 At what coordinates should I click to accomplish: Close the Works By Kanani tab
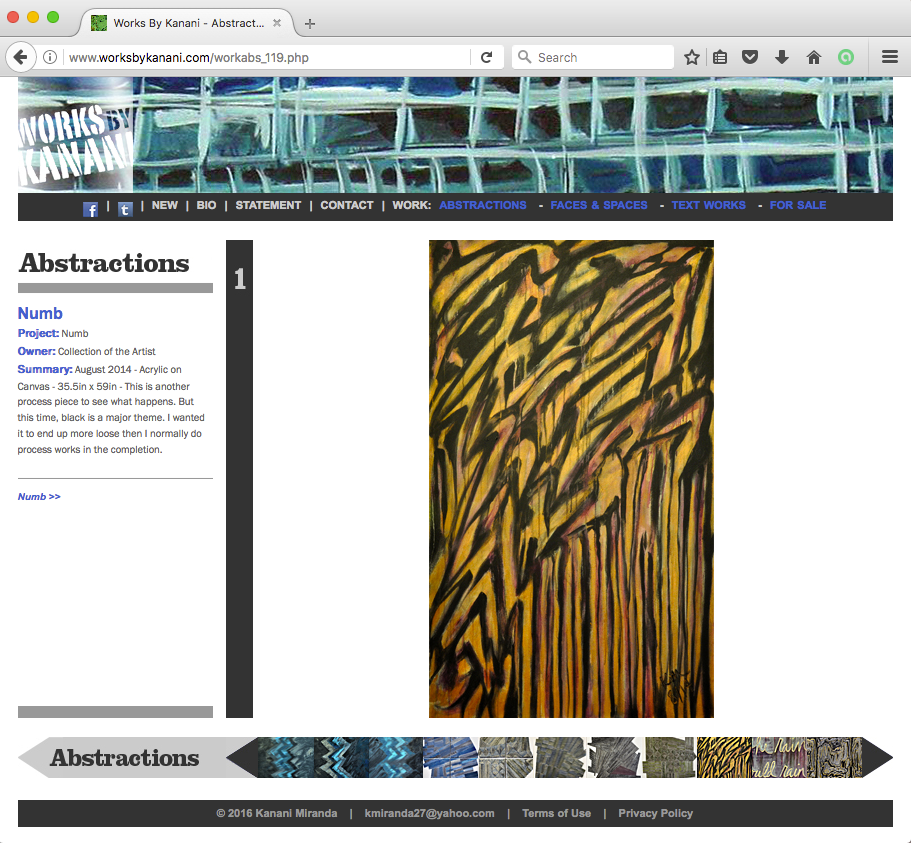tap(277, 23)
